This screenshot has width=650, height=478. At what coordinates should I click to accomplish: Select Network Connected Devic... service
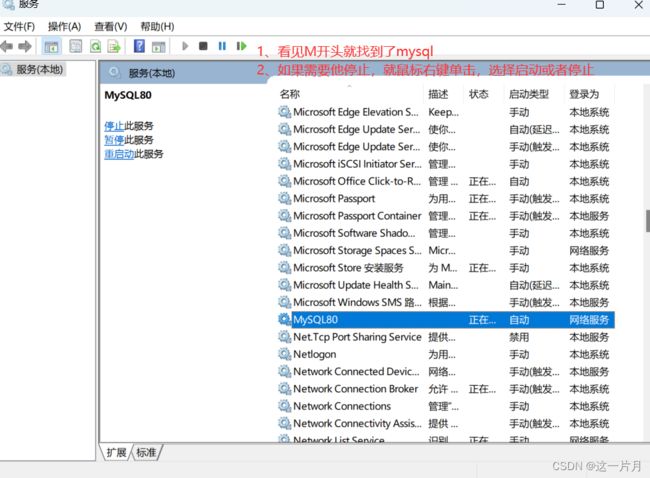[x=446, y=371]
